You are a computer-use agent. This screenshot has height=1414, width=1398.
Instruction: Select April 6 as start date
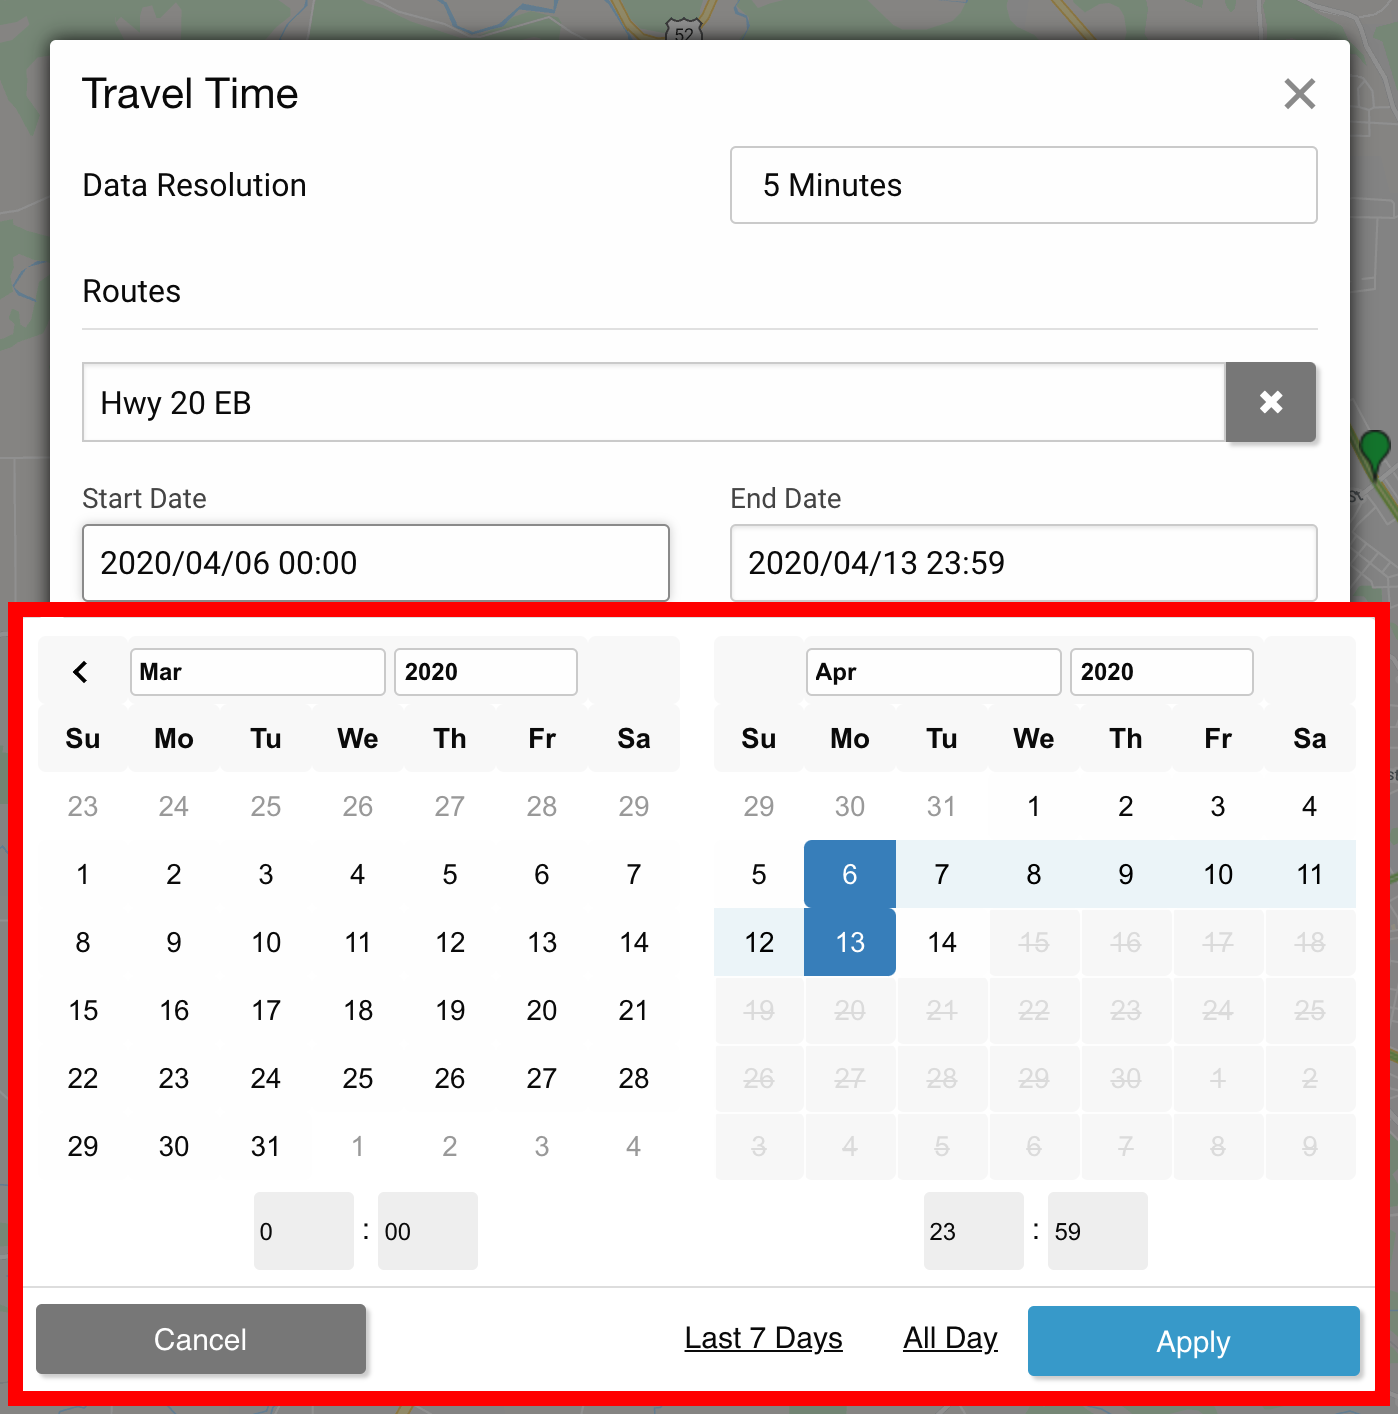(849, 873)
